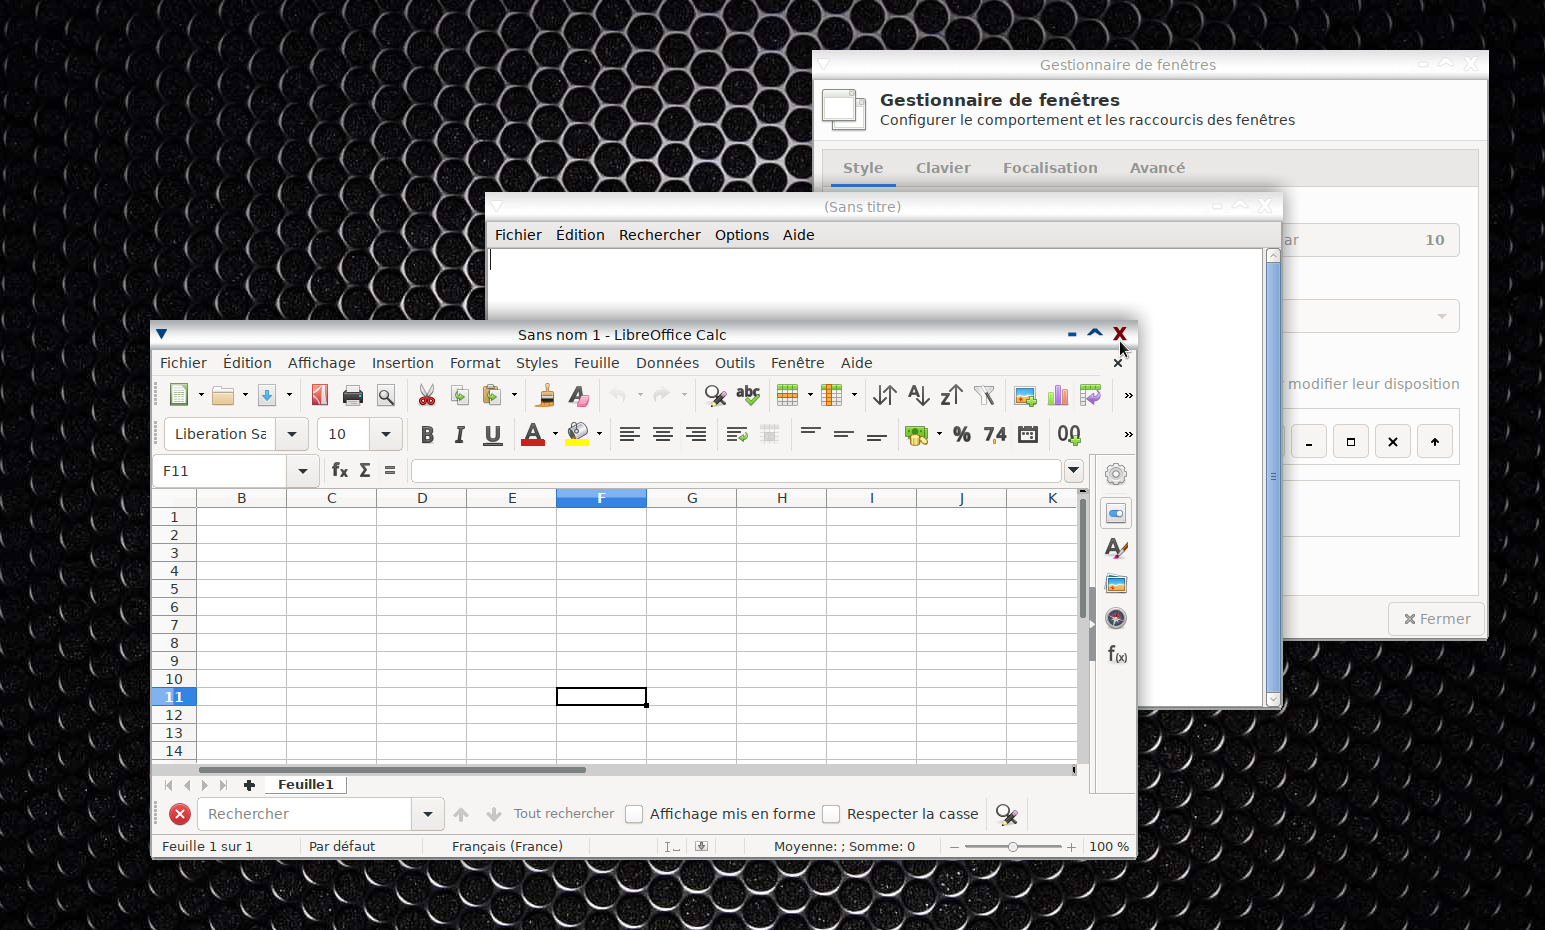Screen dimensions: 1545x930
Task: Open the Format menu in Calc
Action: pos(475,363)
